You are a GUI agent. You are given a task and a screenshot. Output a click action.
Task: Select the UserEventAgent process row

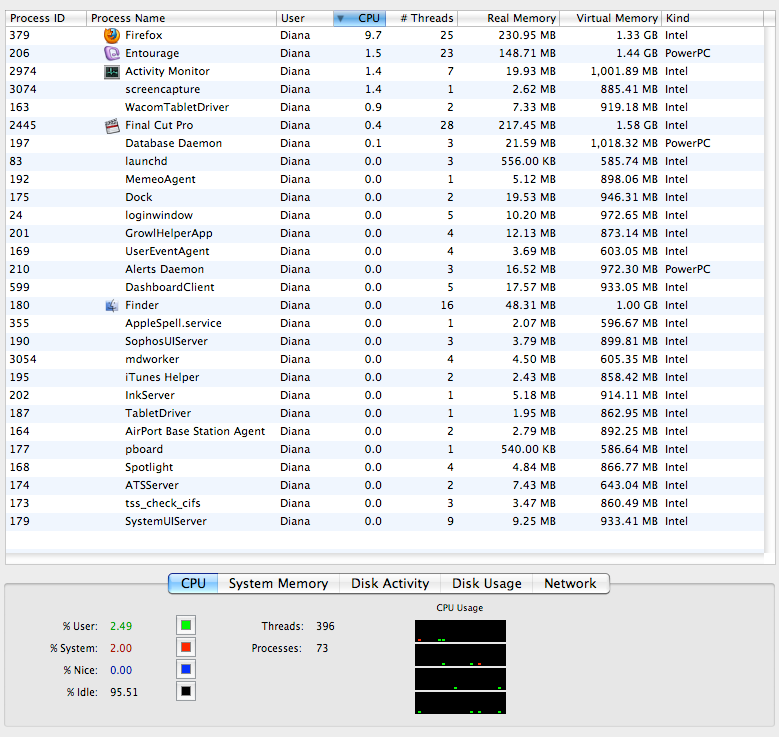tap(385, 251)
